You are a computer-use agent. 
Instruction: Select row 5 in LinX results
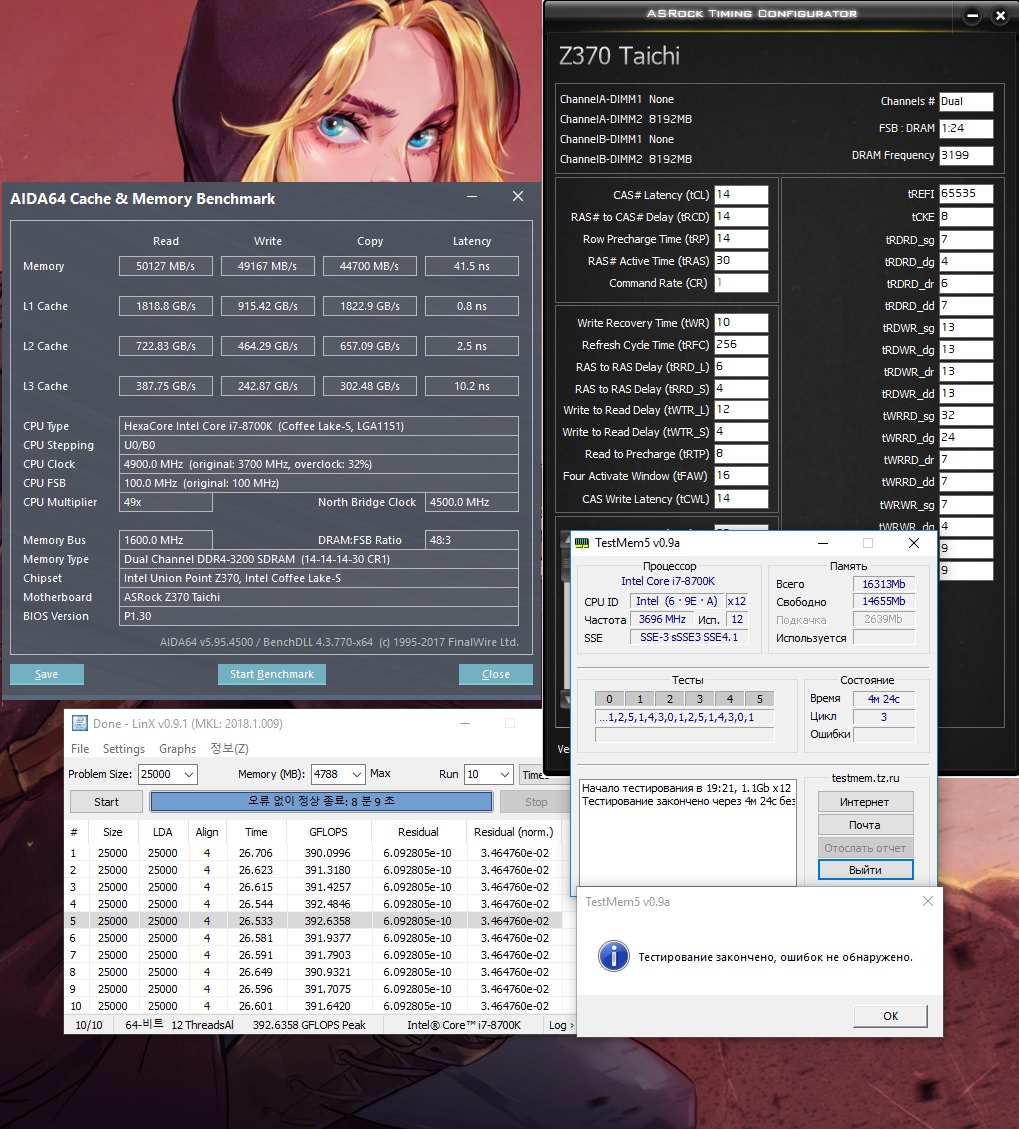point(313,921)
